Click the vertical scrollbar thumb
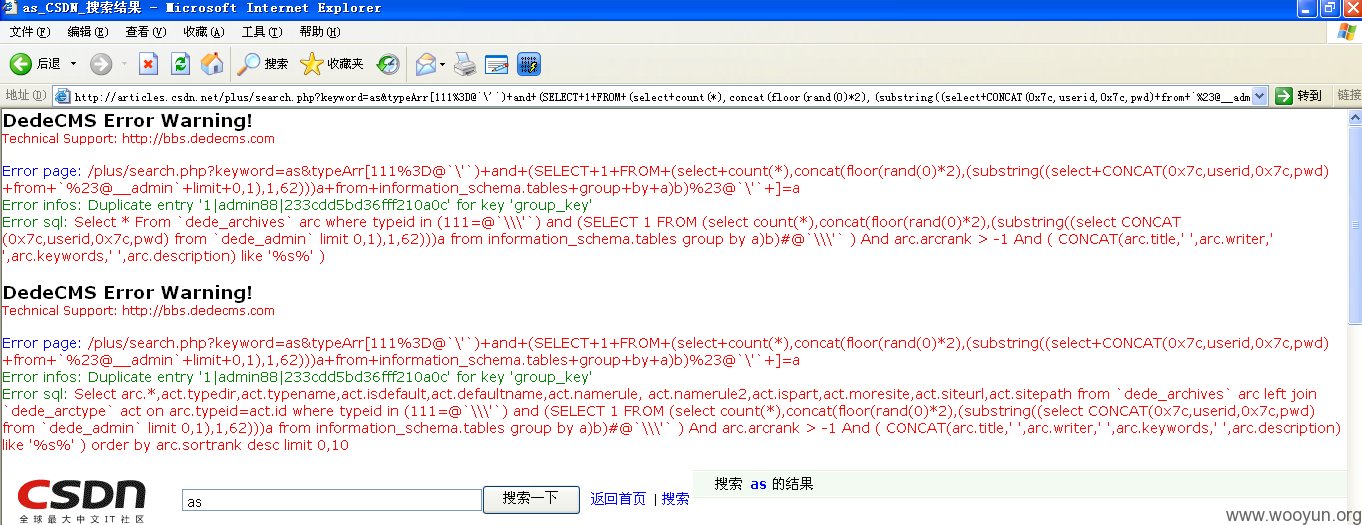1362x525 pixels. coord(1354,225)
